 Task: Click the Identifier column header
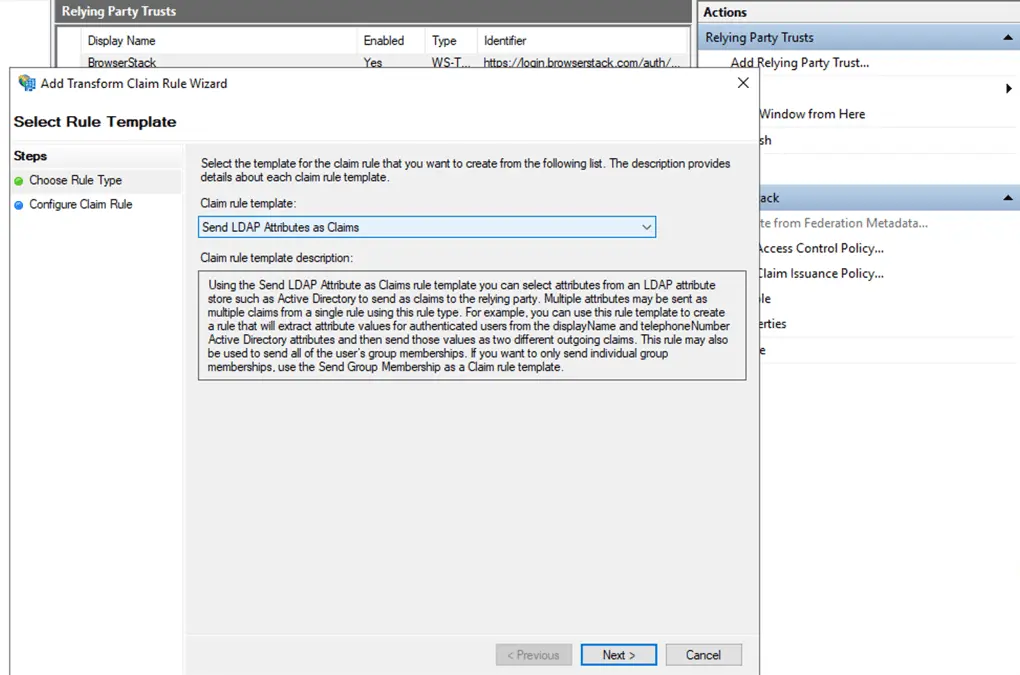505,41
